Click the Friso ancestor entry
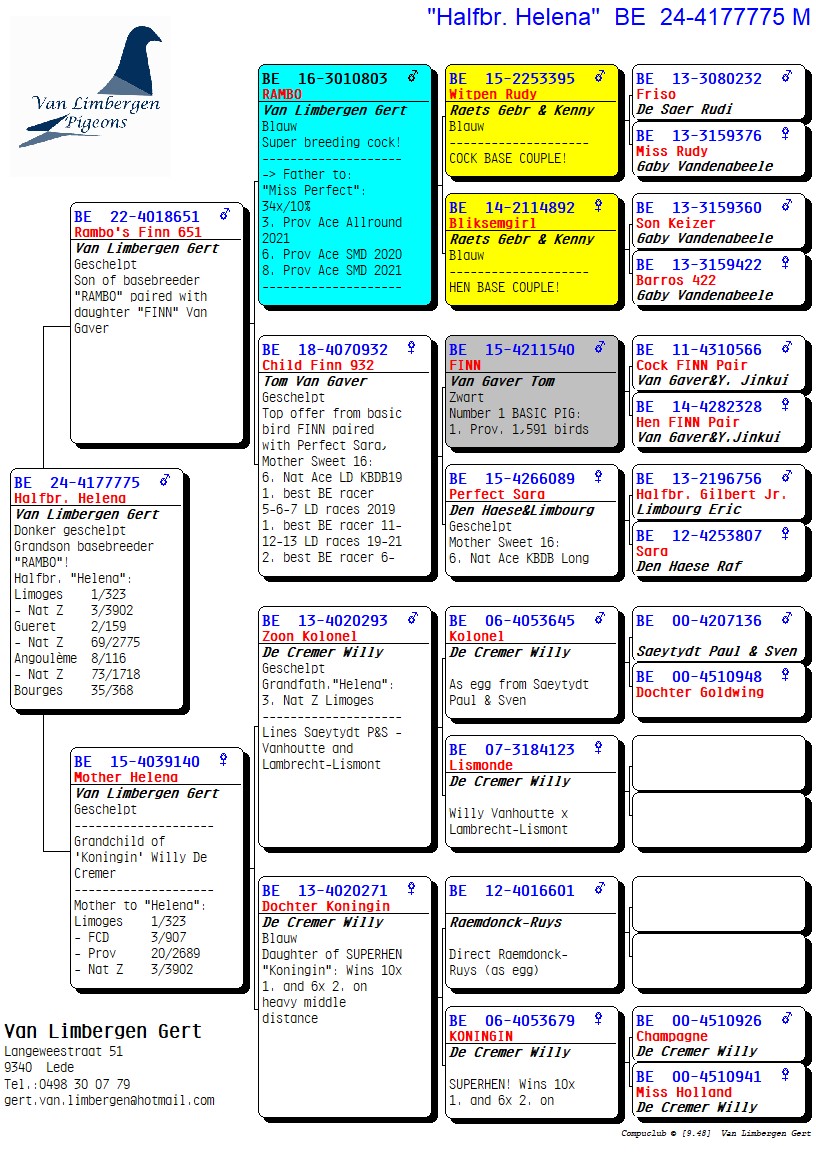Viewport: 816px width, 1172px height. pyautogui.click(x=656, y=94)
